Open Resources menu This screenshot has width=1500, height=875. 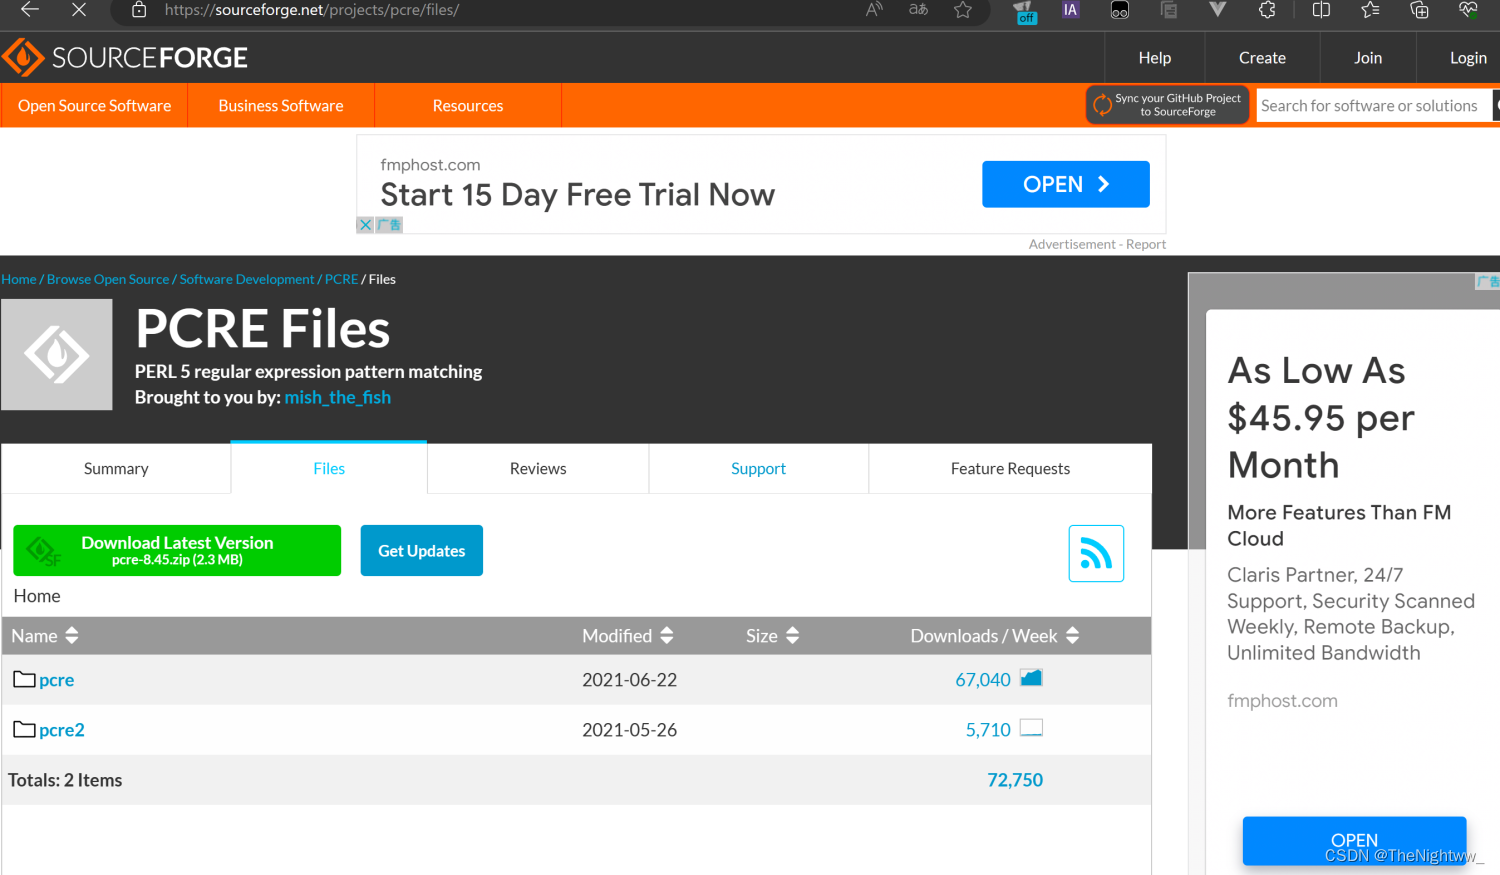point(468,106)
